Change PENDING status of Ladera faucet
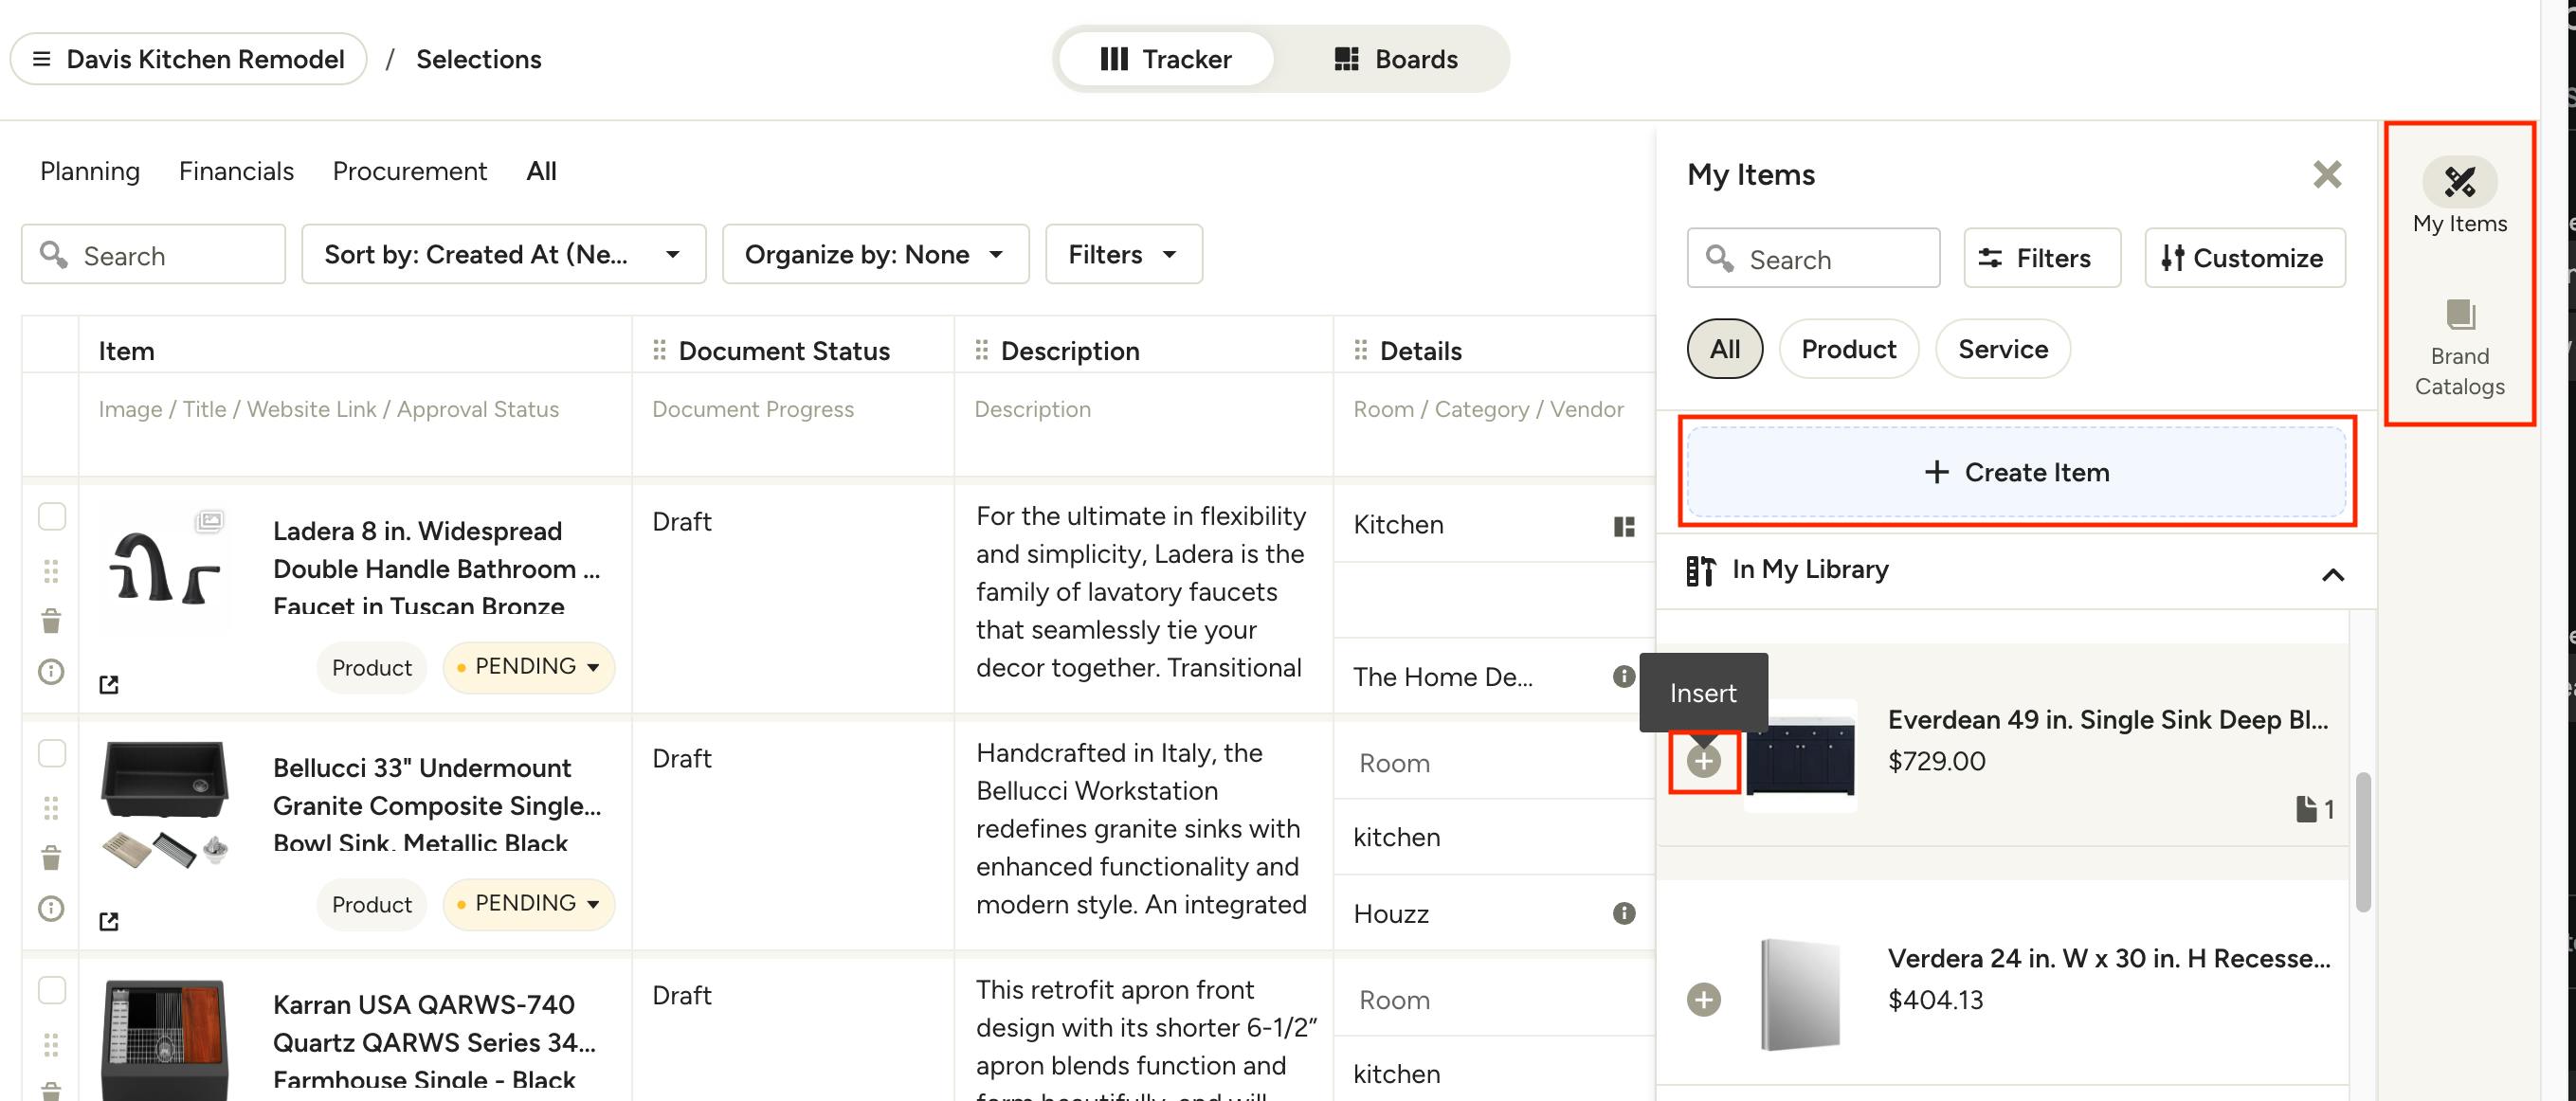2576x1101 pixels. click(527, 667)
